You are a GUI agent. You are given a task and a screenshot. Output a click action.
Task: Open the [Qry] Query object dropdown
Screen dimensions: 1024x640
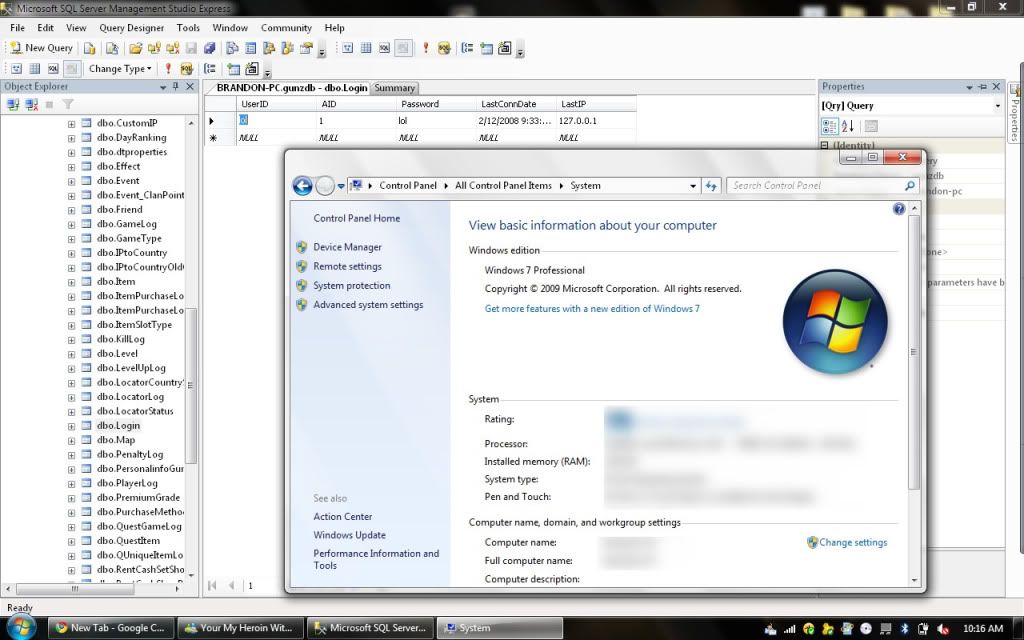pyautogui.click(x=997, y=106)
